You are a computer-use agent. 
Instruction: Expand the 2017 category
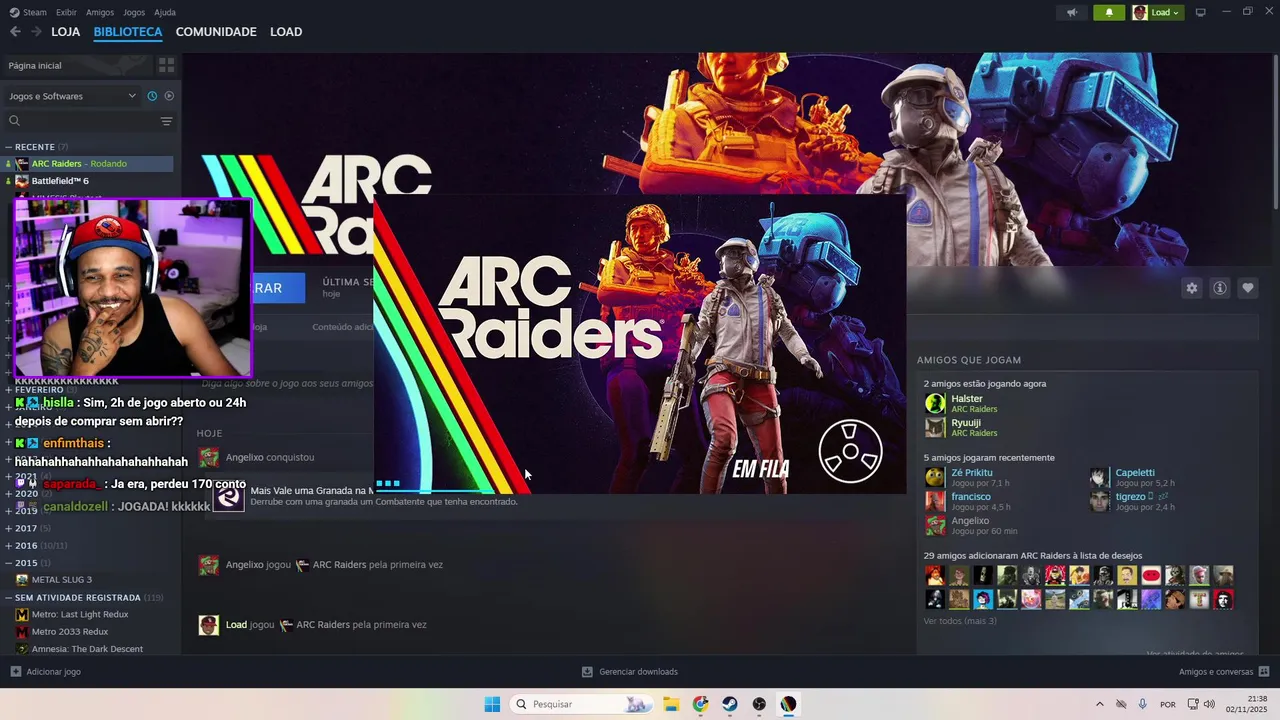pos(9,528)
